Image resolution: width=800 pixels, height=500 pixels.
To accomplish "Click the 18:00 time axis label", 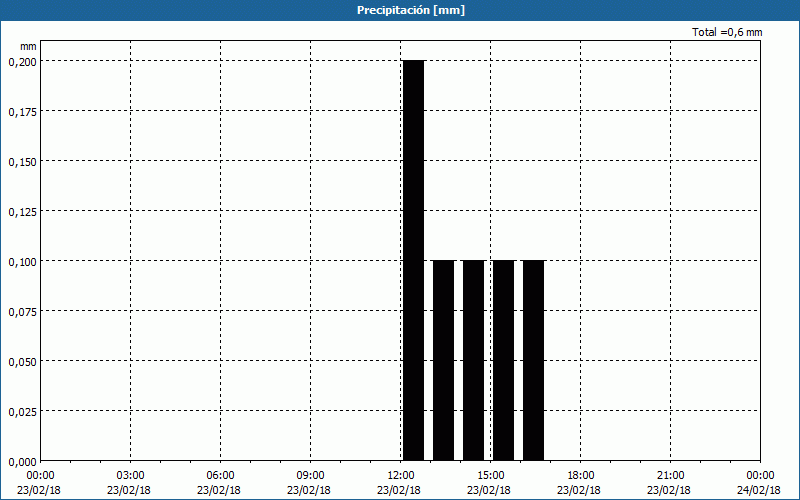I will point(580,476).
